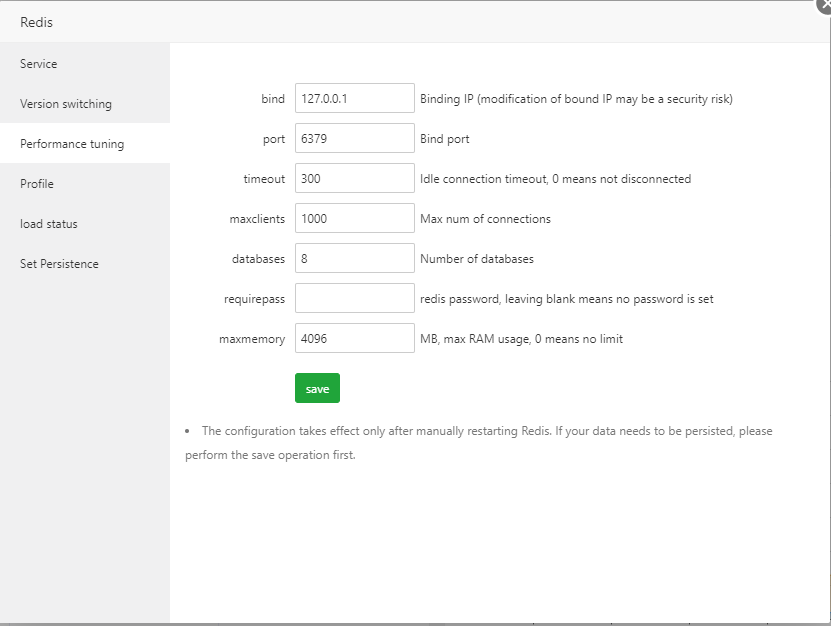Screen dimensions: 831x626
Task: Click the 'Idle connection timeout' hint text
Action: [x=555, y=179]
